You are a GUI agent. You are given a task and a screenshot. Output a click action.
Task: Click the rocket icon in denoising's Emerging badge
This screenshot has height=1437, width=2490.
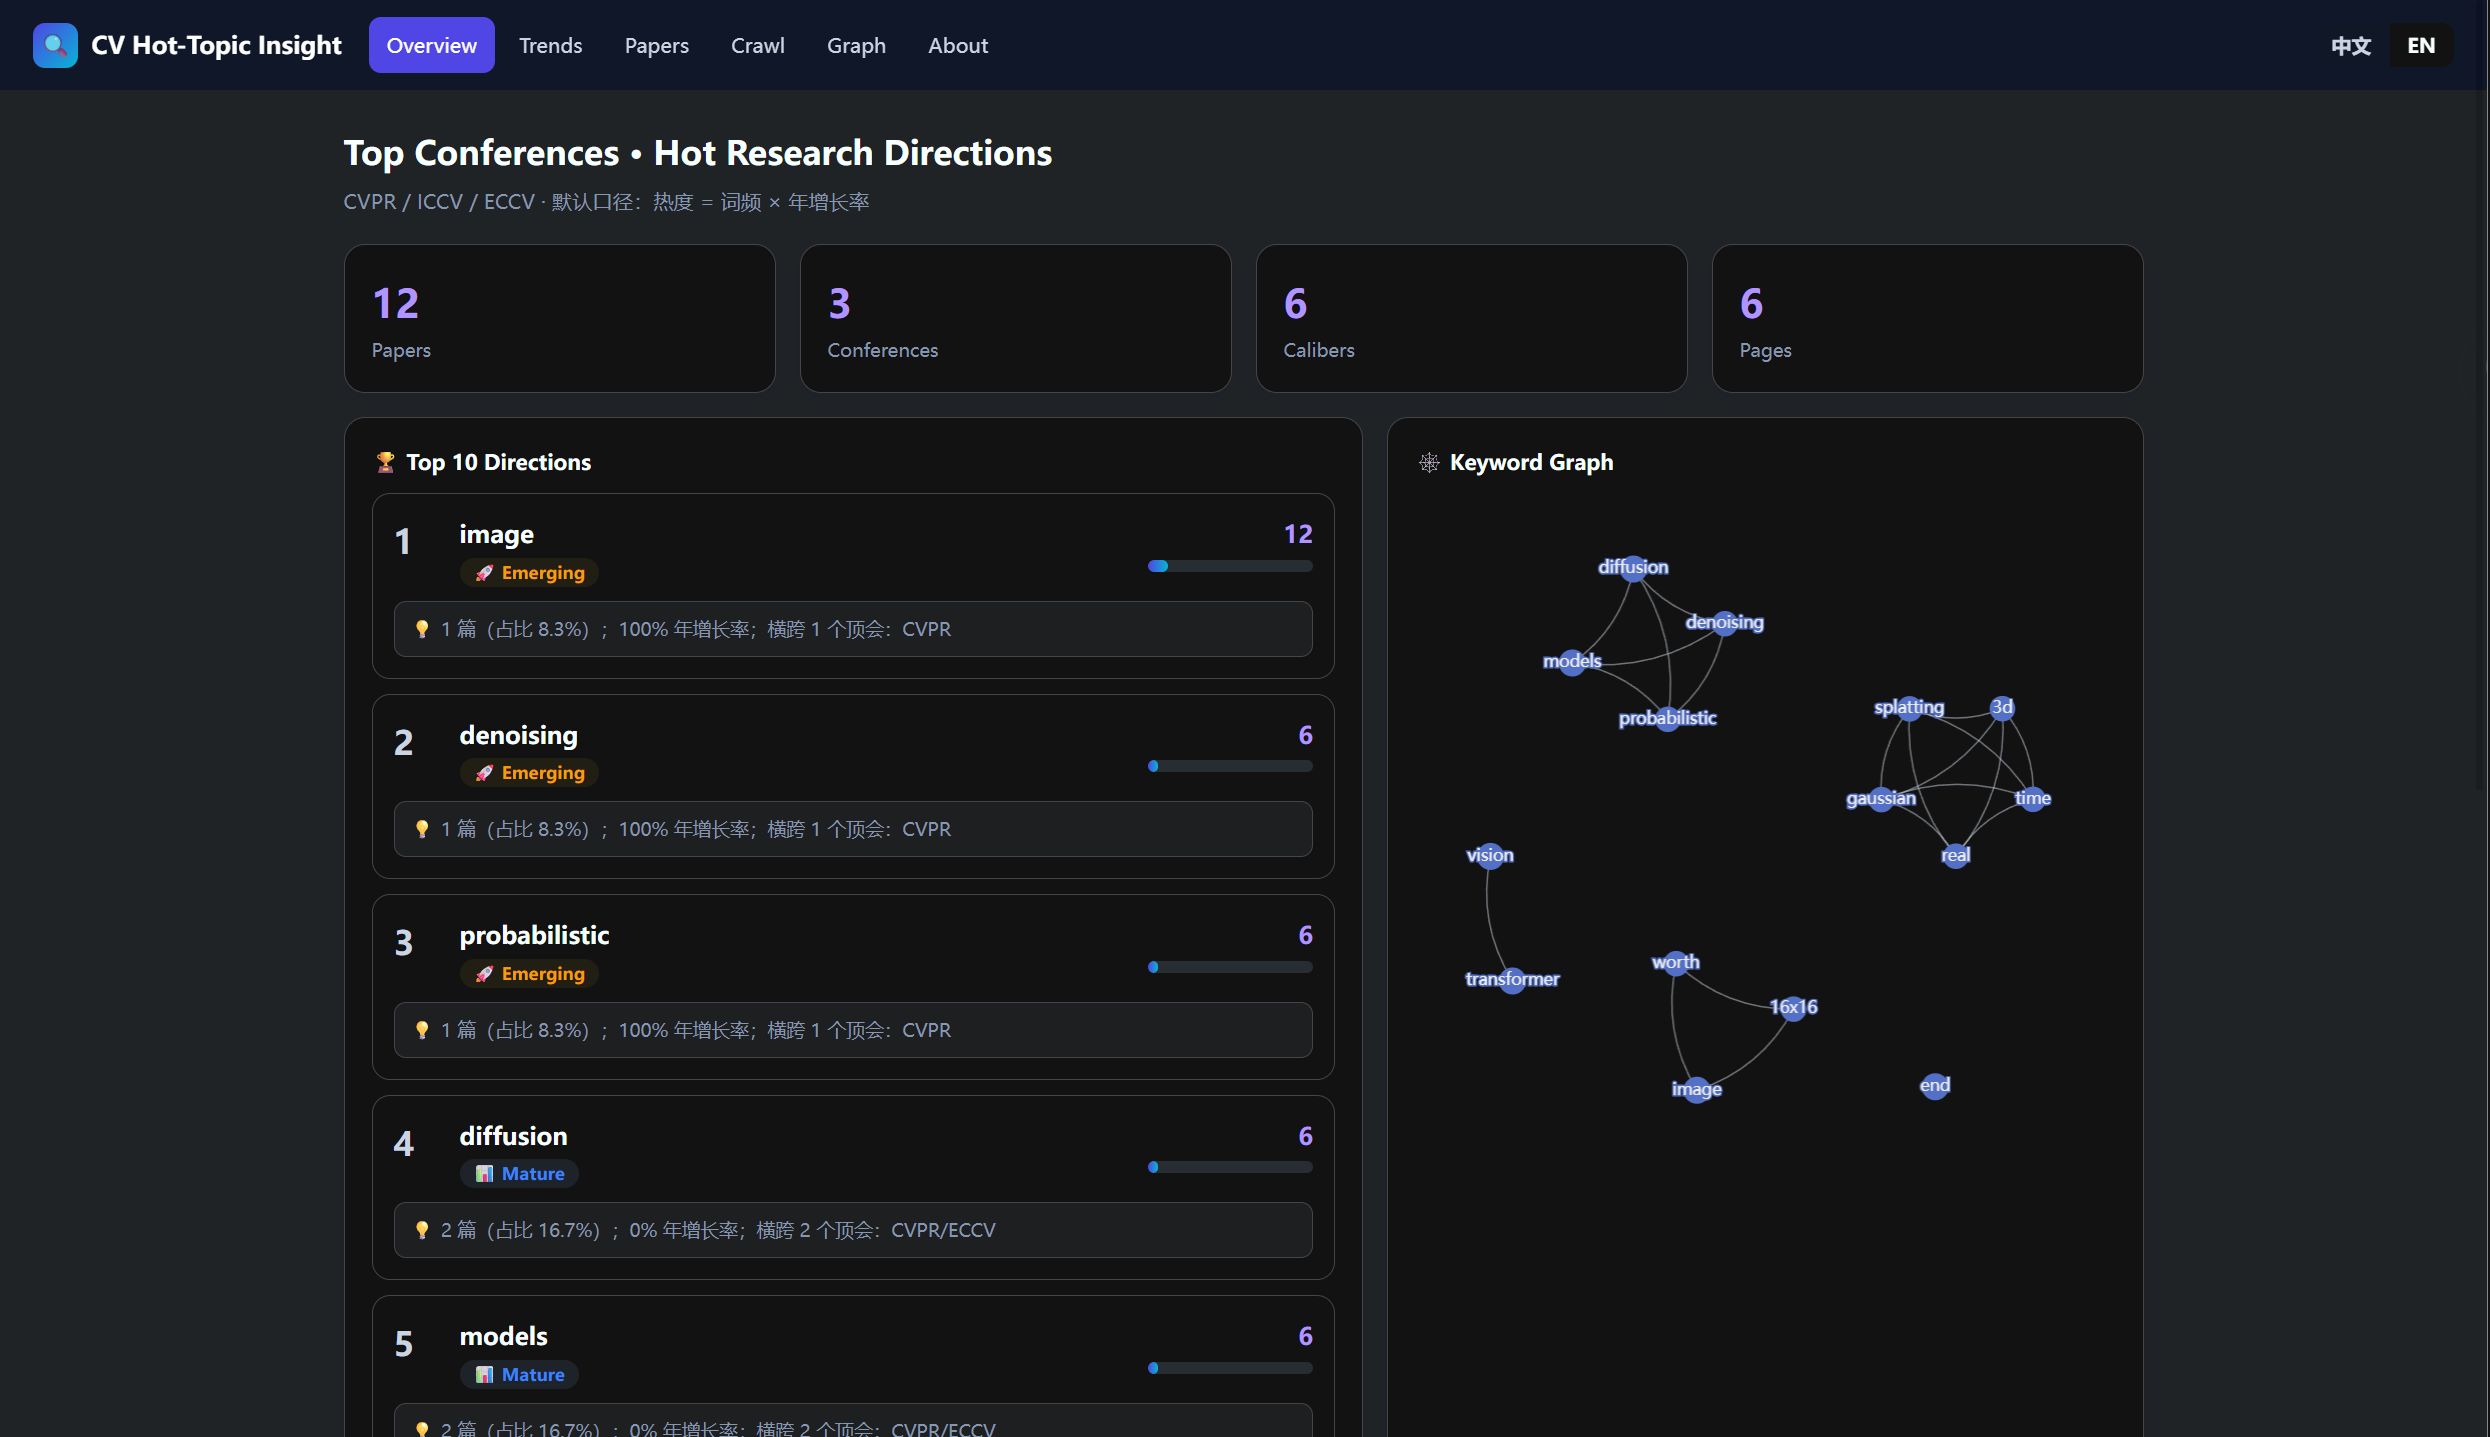click(x=484, y=773)
